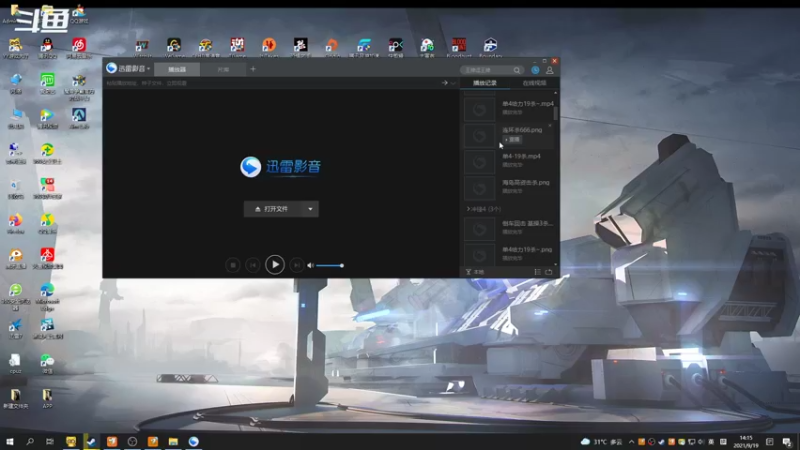Open the iQIYI green desktop icon
This screenshot has width=800, height=450.
[47, 83]
